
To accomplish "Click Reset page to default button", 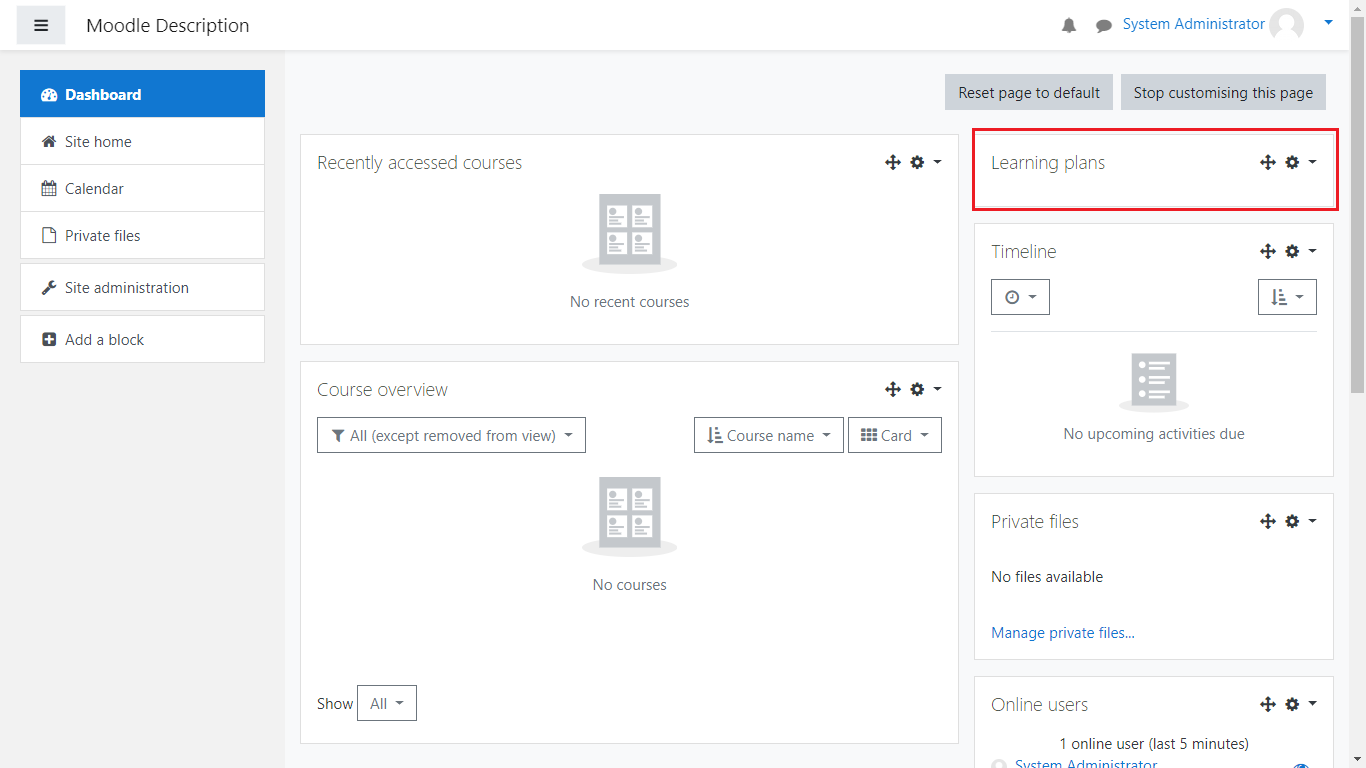I will [1028, 92].
